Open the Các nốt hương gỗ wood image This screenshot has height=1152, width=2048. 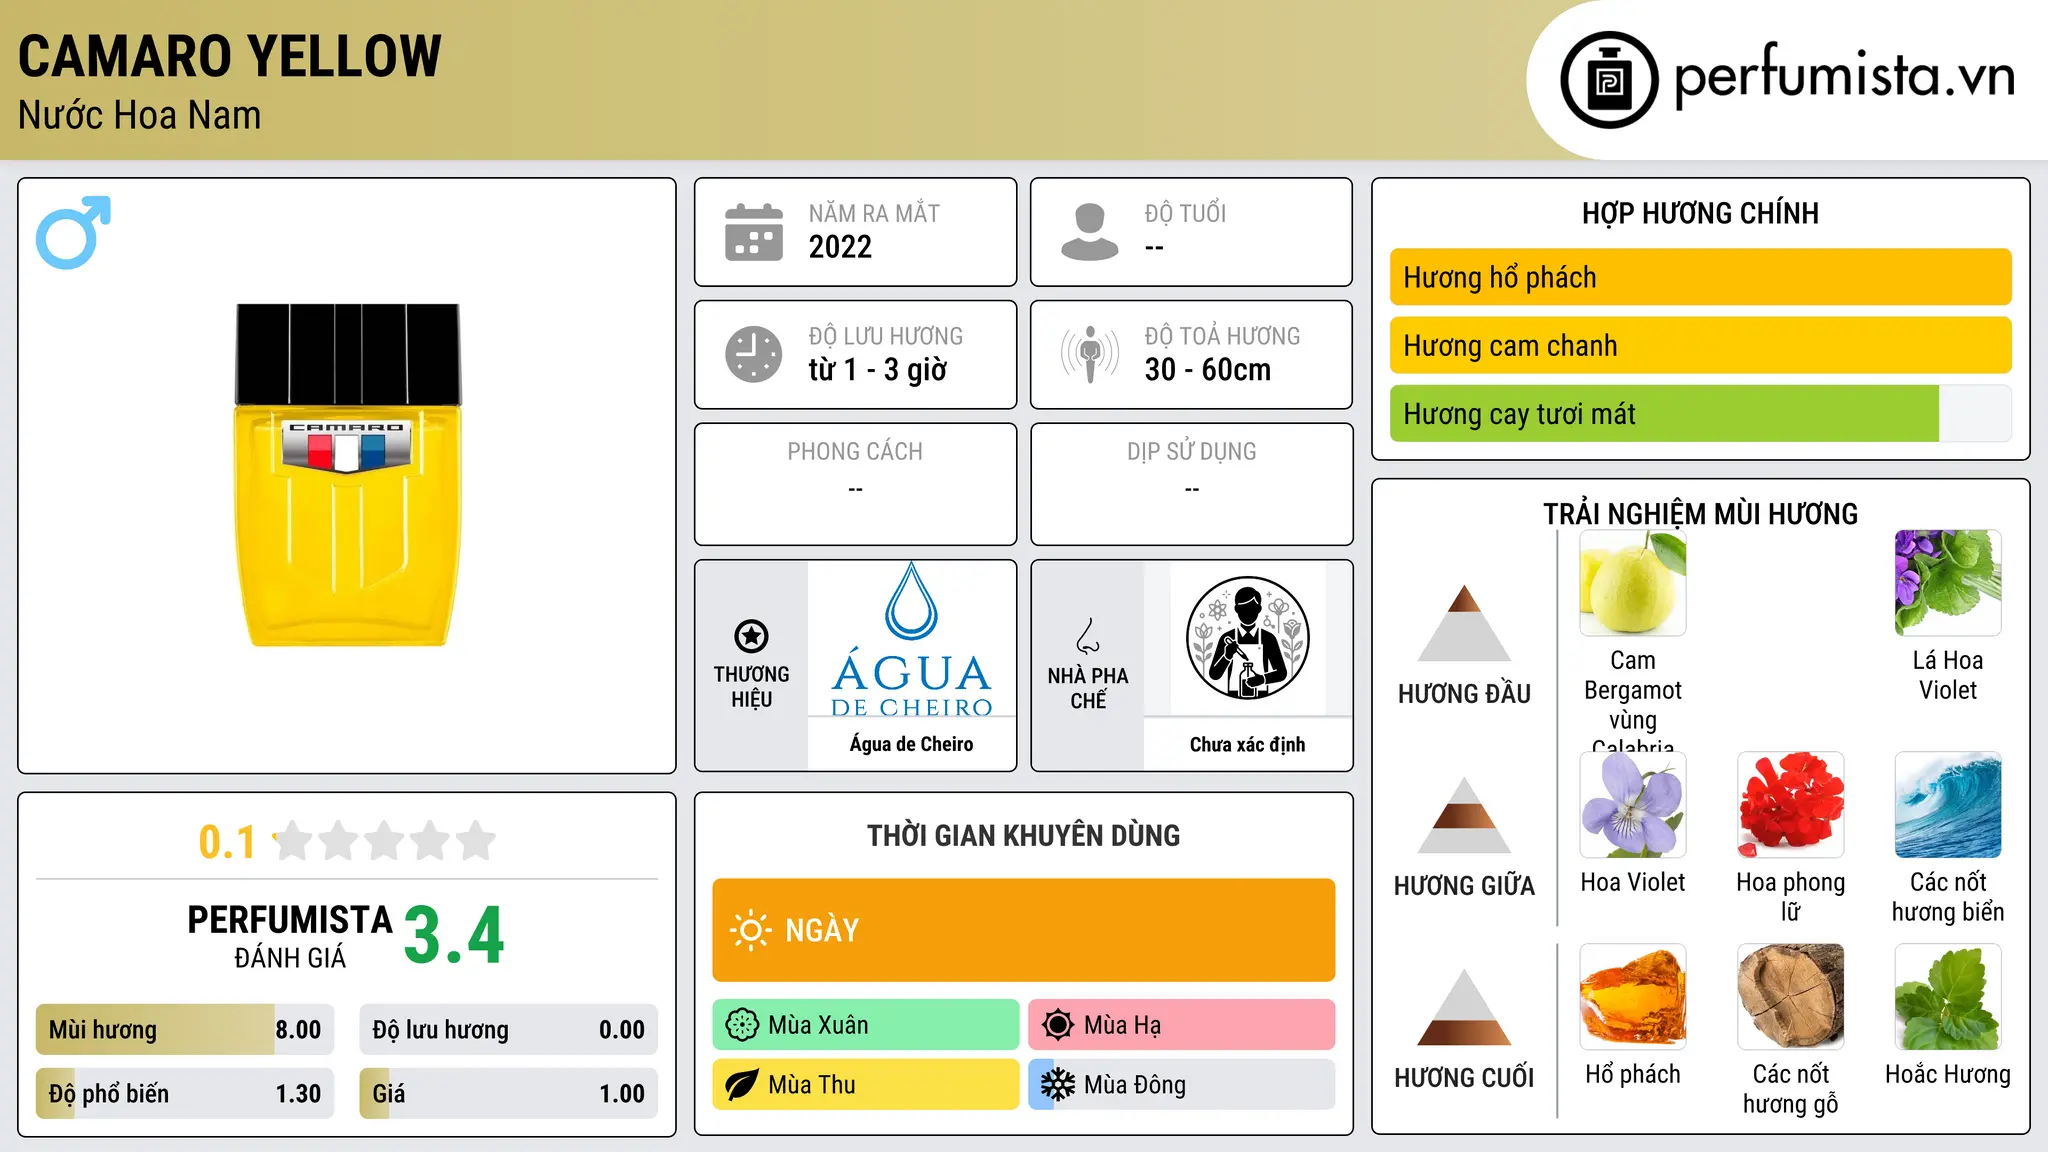1791,997
